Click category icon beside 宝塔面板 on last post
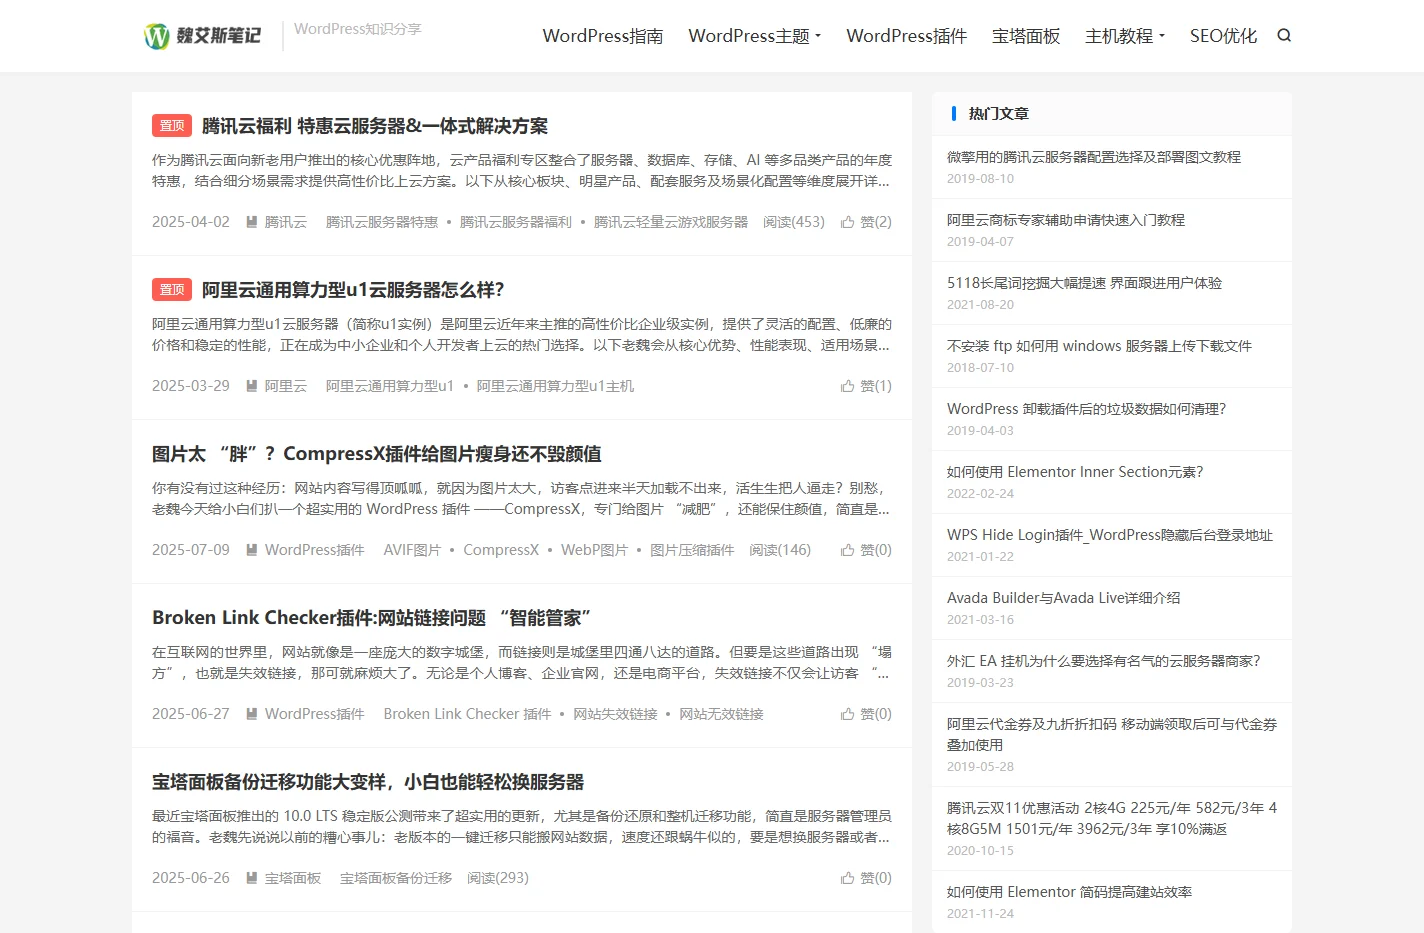 252,878
